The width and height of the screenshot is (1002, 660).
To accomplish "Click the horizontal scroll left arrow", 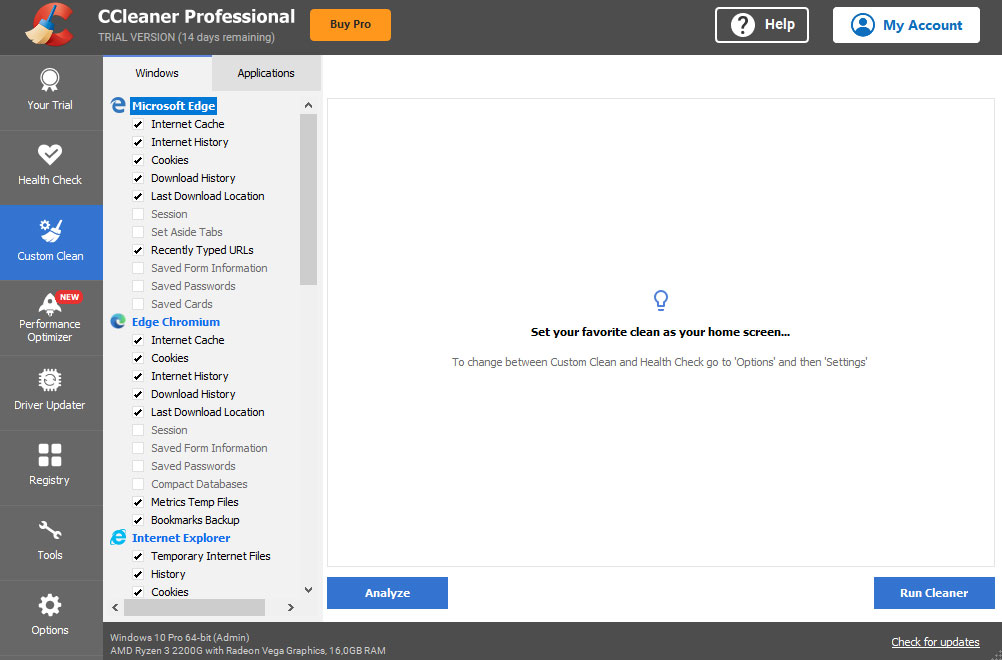I will [x=116, y=607].
